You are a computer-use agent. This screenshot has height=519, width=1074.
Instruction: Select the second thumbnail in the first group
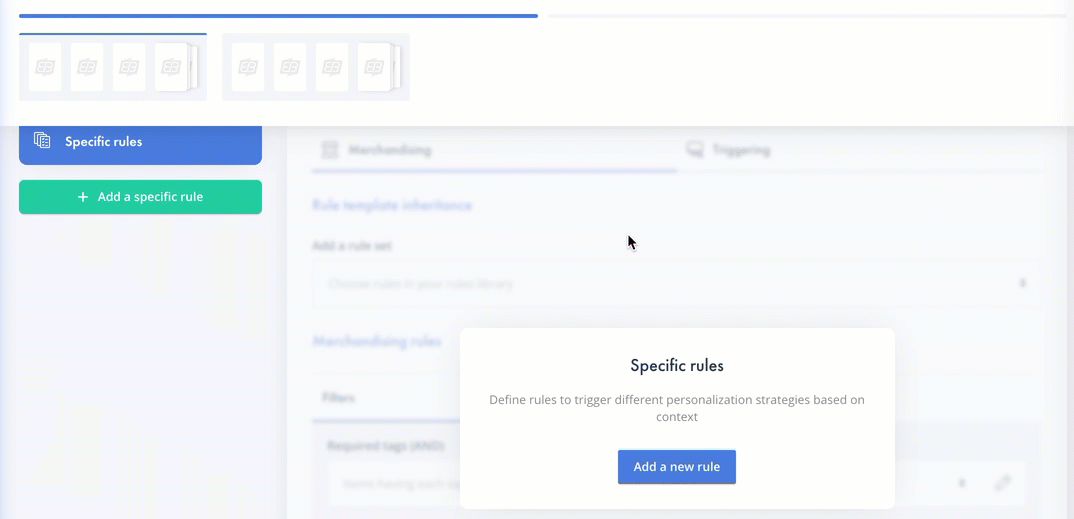(87, 67)
